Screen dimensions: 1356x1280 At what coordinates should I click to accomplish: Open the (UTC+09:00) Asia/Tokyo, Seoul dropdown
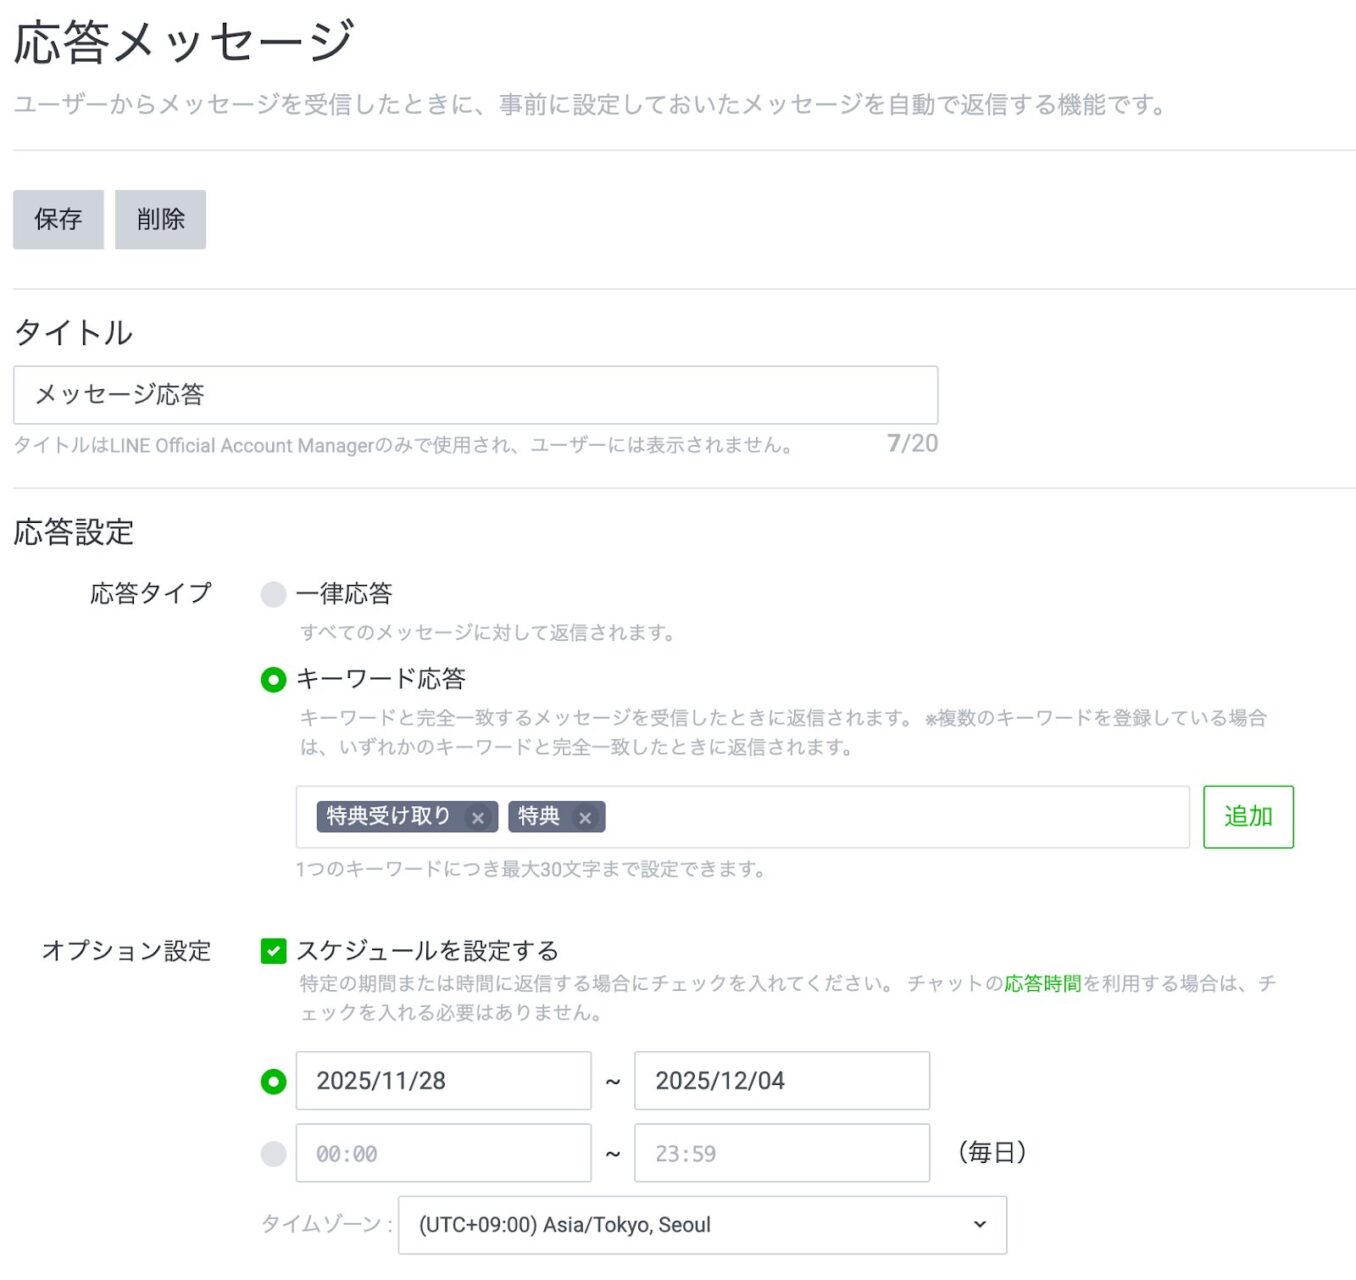[x=700, y=1224]
